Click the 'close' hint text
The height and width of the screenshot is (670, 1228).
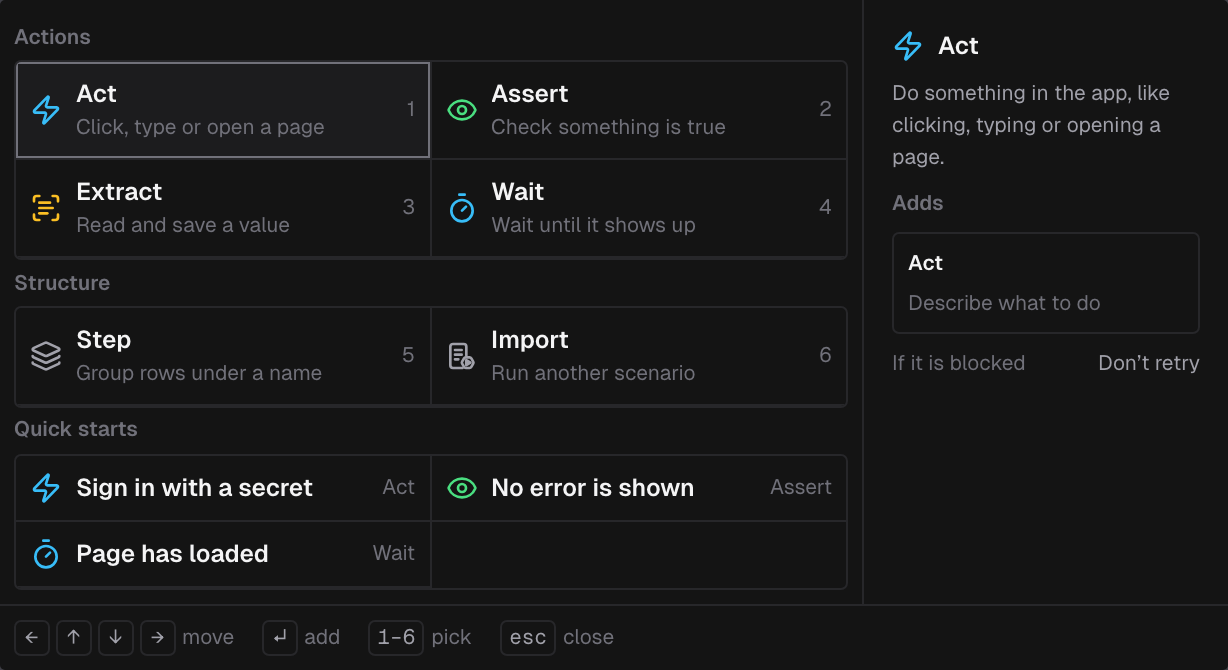(588, 637)
